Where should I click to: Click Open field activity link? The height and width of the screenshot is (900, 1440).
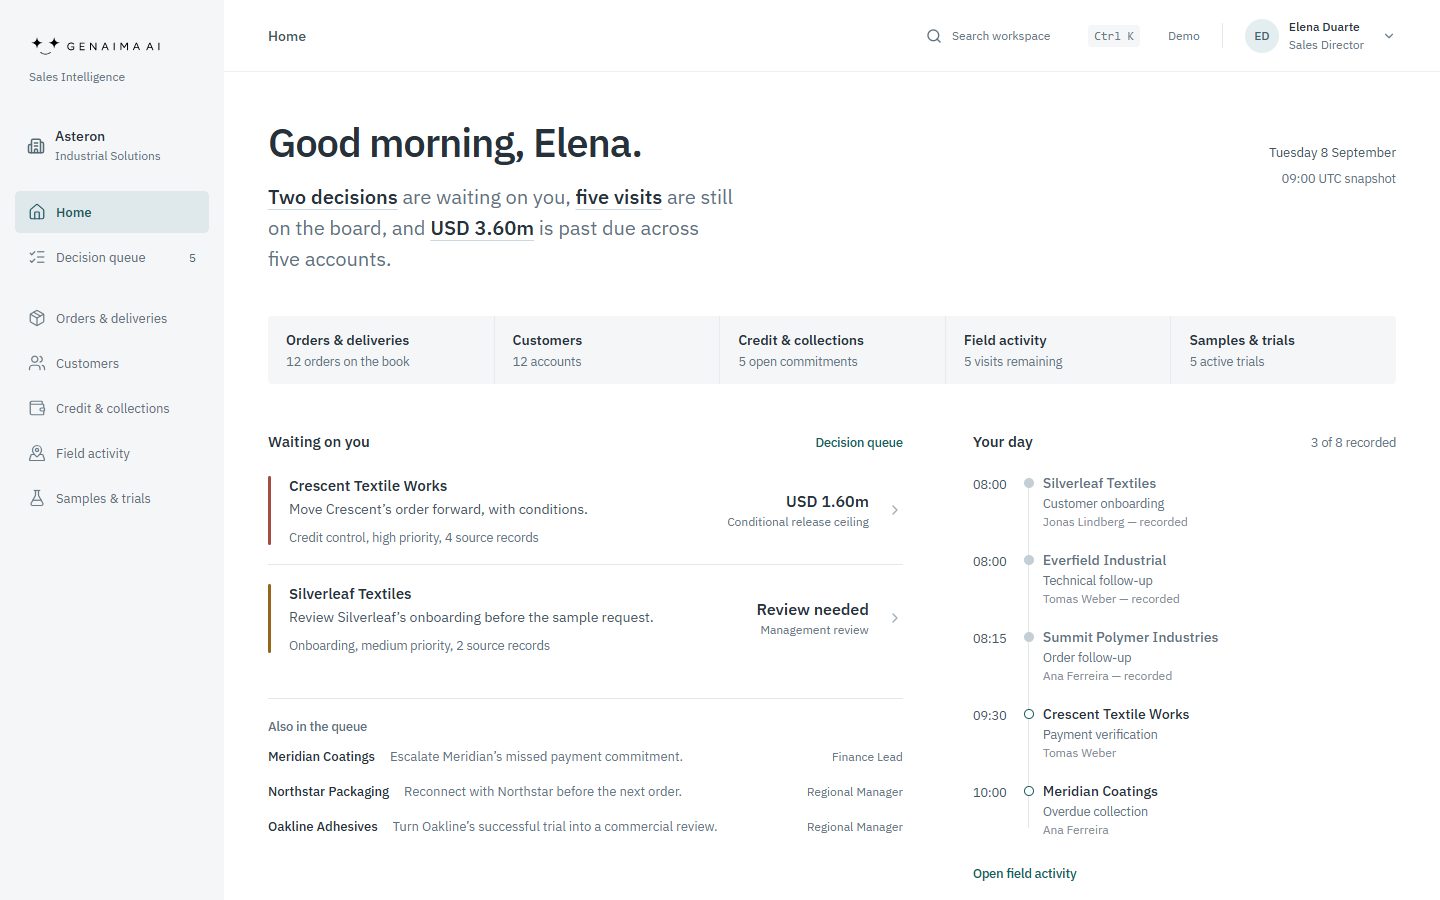(x=1025, y=873)
